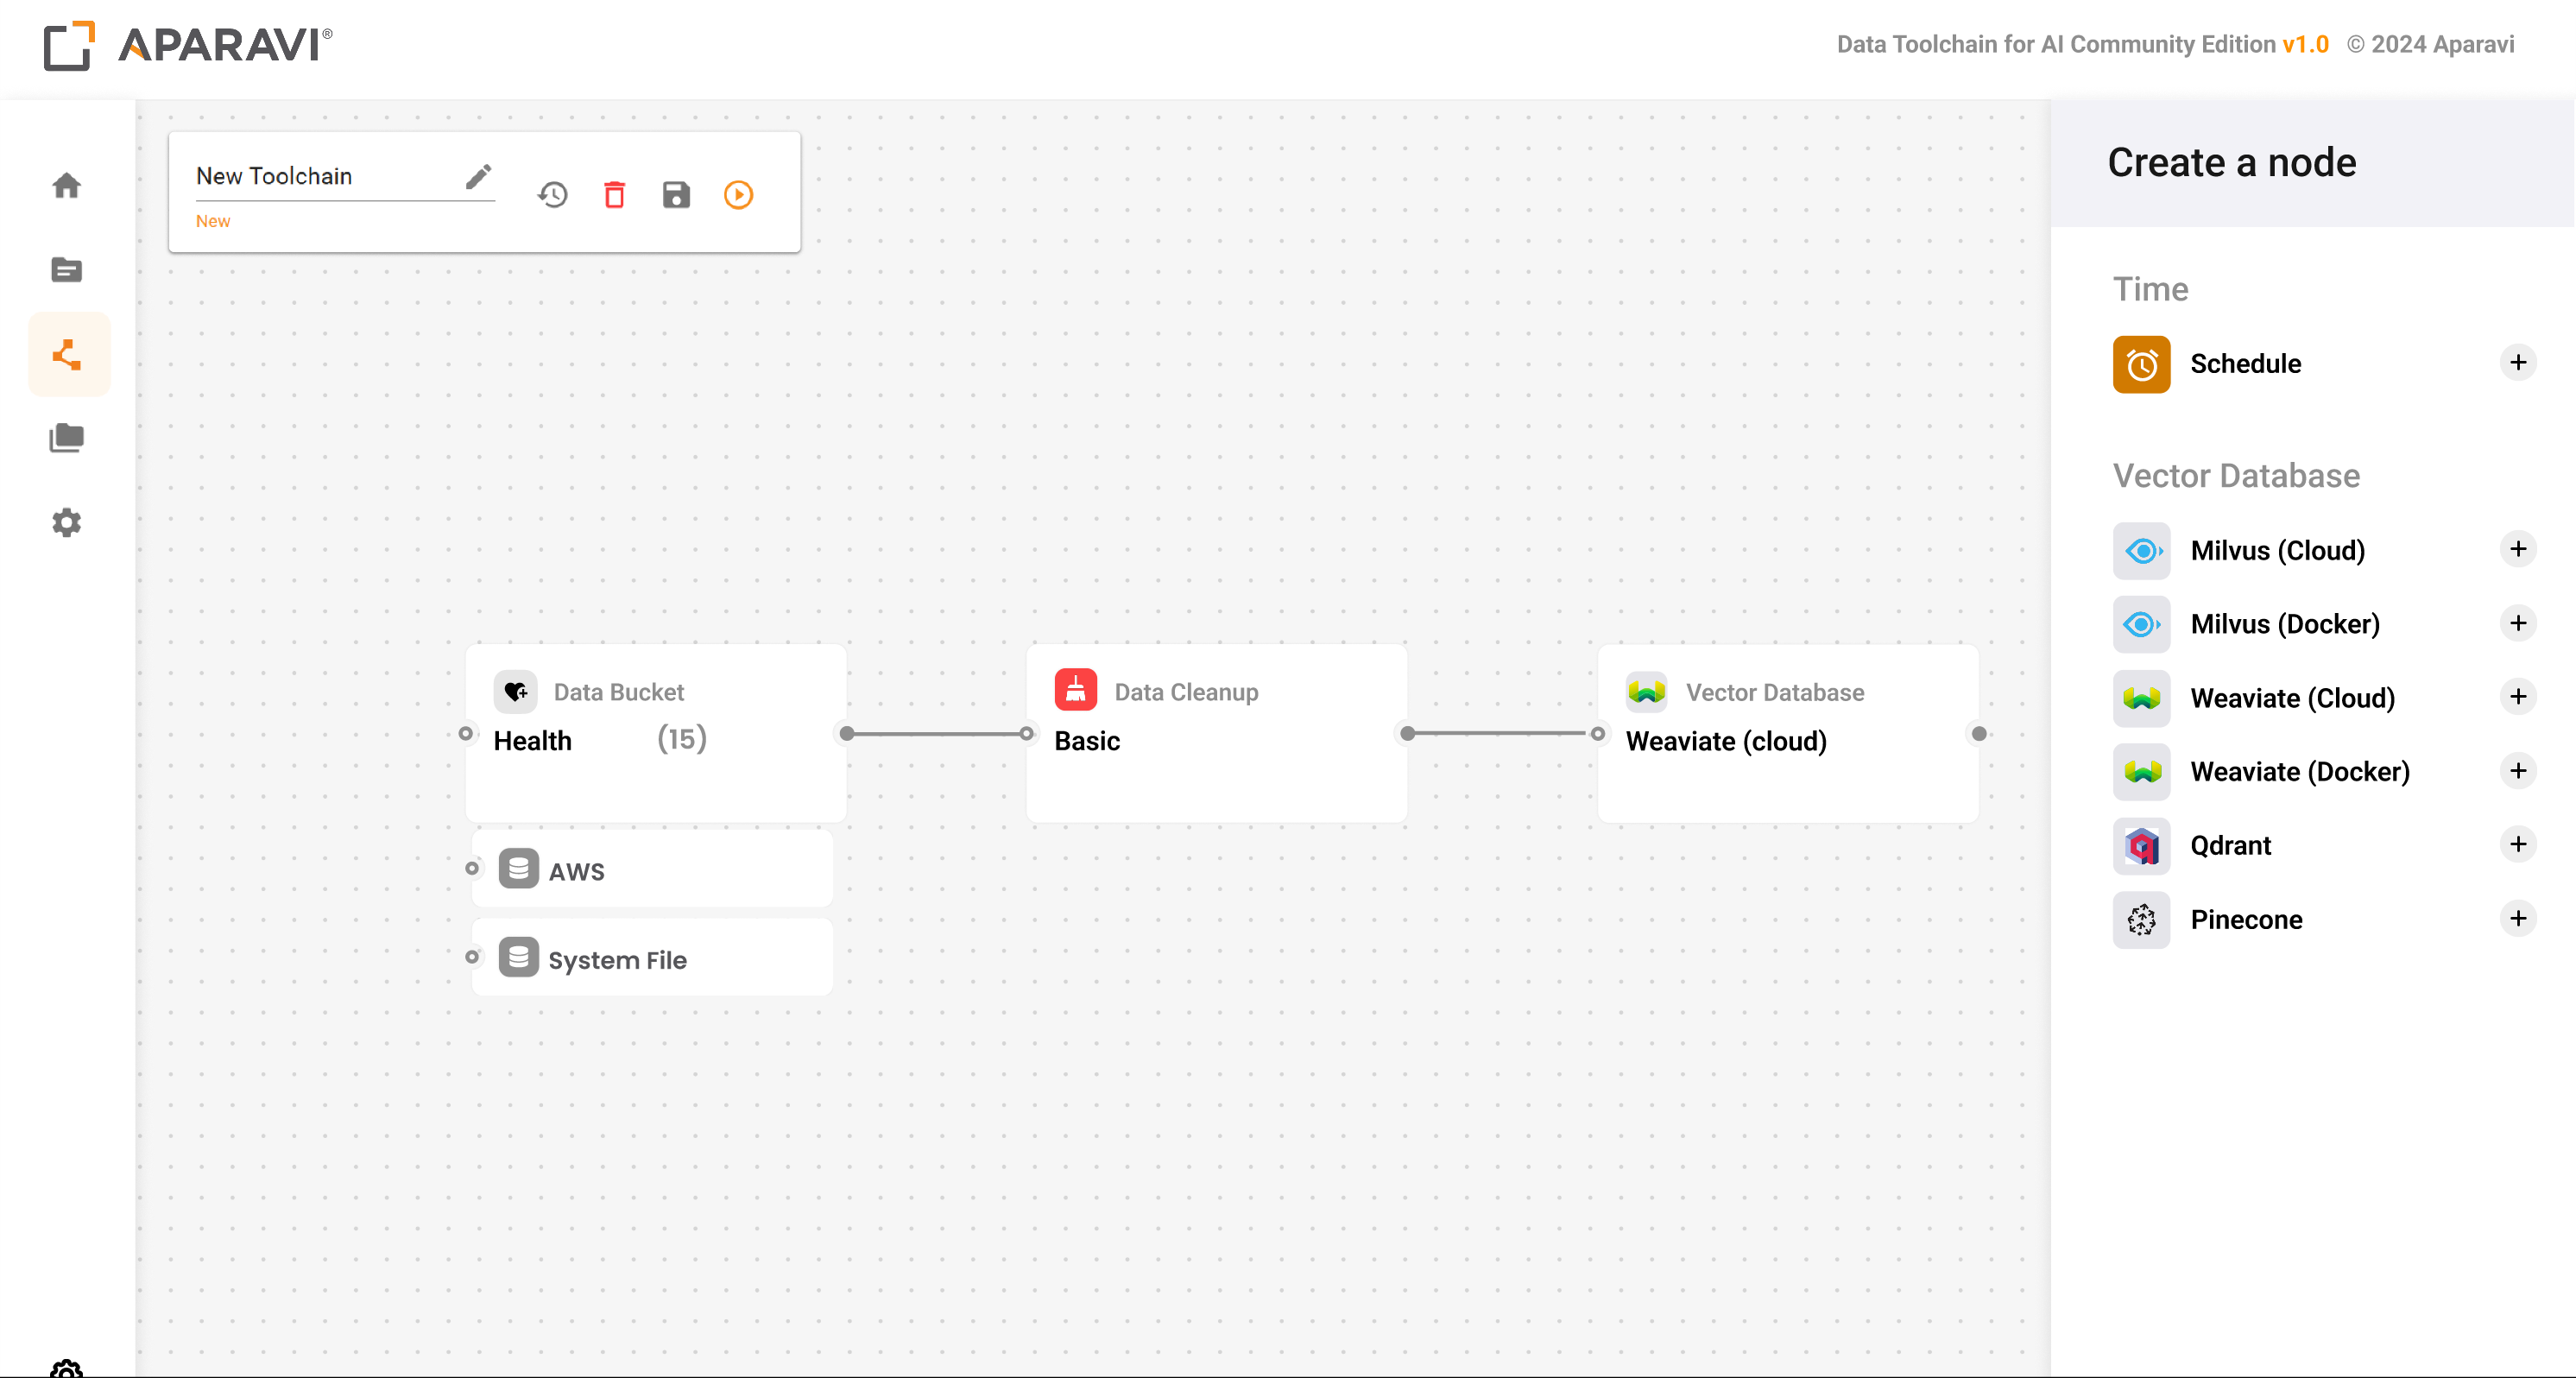2576x1378 pixels.
Task: Click the Weaviate icon on canvas node
Action: click(x=1647, y=691)
